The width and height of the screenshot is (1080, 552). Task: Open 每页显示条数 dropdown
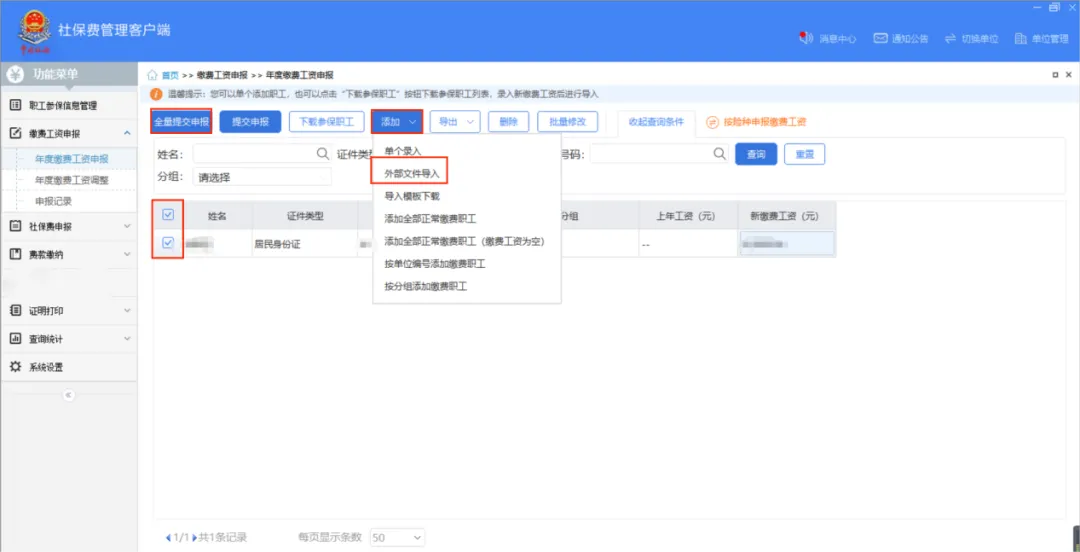(x=397, y=537)
